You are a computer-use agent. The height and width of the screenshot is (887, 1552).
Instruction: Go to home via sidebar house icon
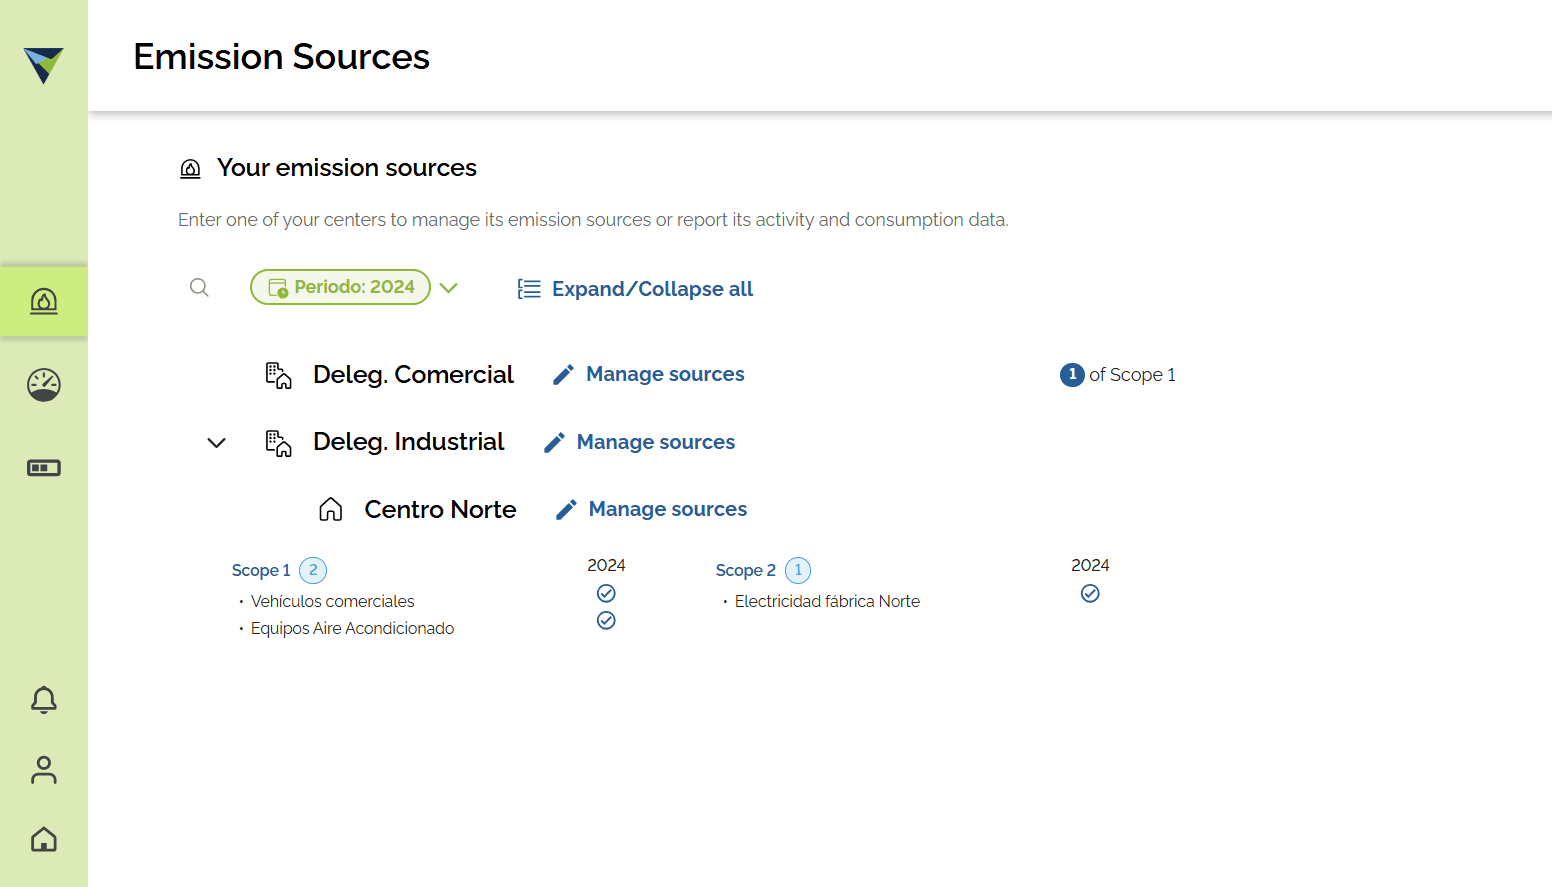tap(44, 839)
